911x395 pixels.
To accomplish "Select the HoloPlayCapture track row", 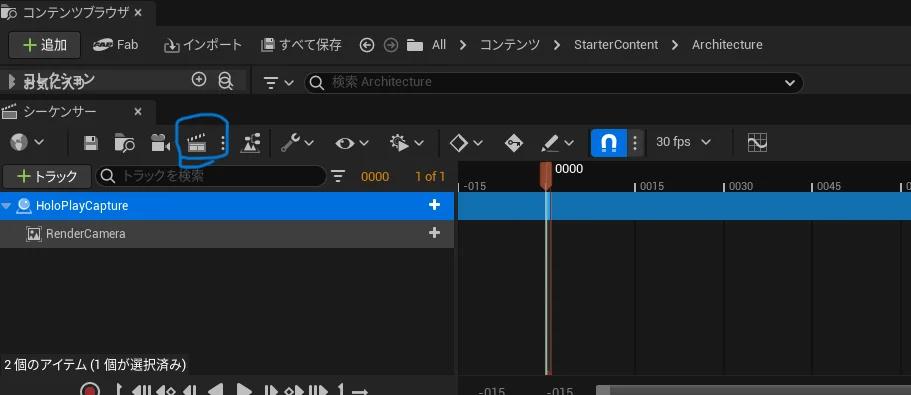I will (227, 206).
